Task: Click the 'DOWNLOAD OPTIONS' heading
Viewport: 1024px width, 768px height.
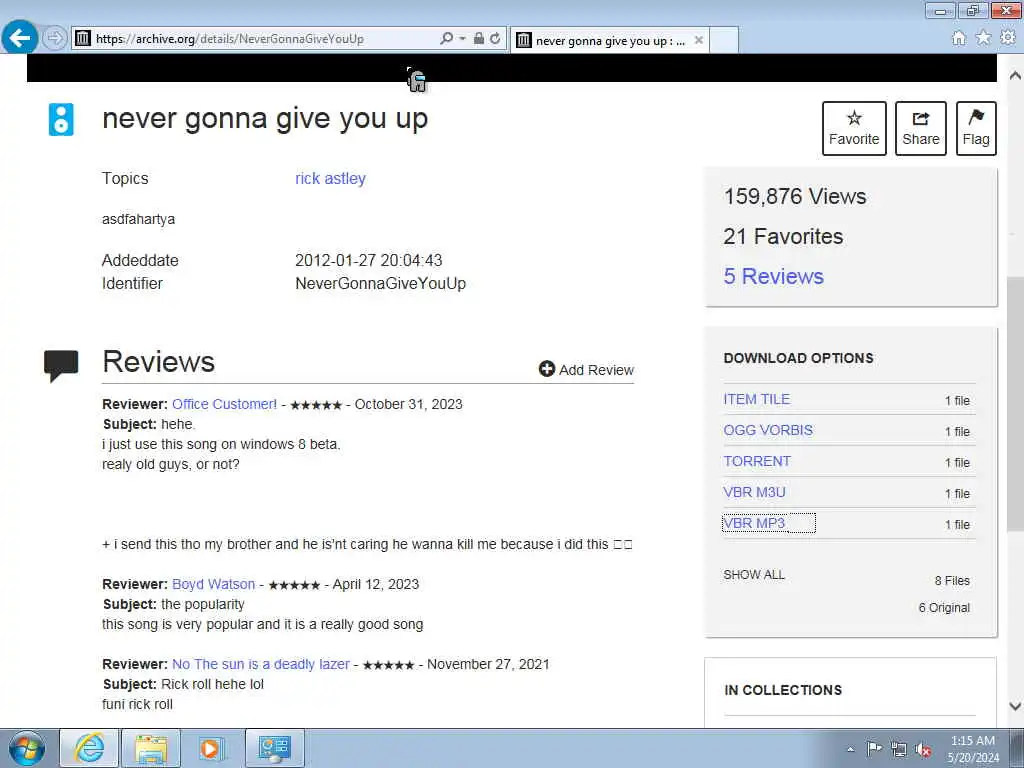Action: click(798, 358)
